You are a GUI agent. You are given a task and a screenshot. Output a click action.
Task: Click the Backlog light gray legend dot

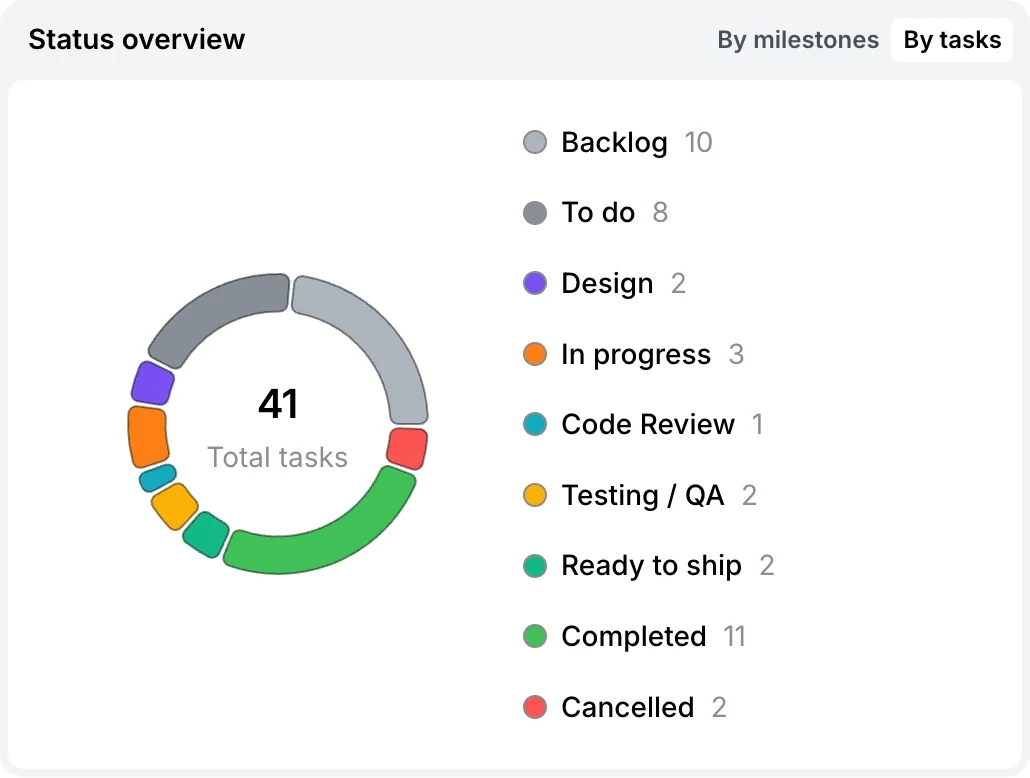[535, 142]
